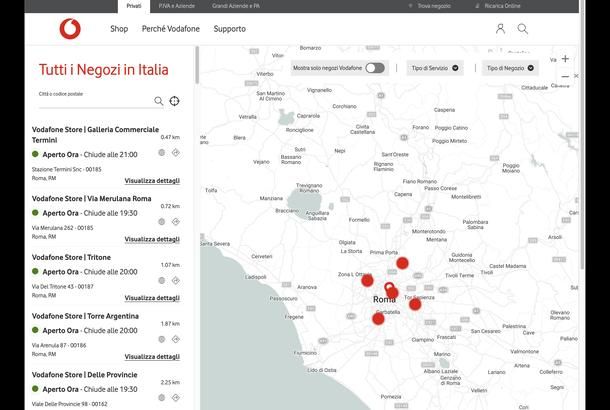The width and height of the screenshot is (610, 410).
Task: Select the red map pin near Garbatella
Action: point(378,319)
